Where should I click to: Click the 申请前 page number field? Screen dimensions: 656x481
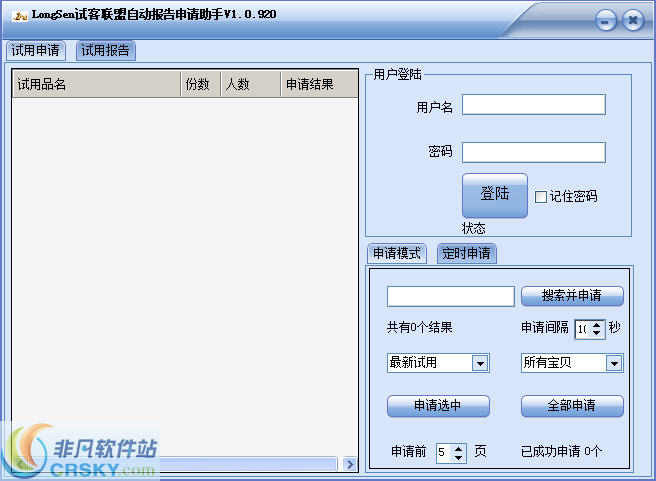tap(444, 453)
